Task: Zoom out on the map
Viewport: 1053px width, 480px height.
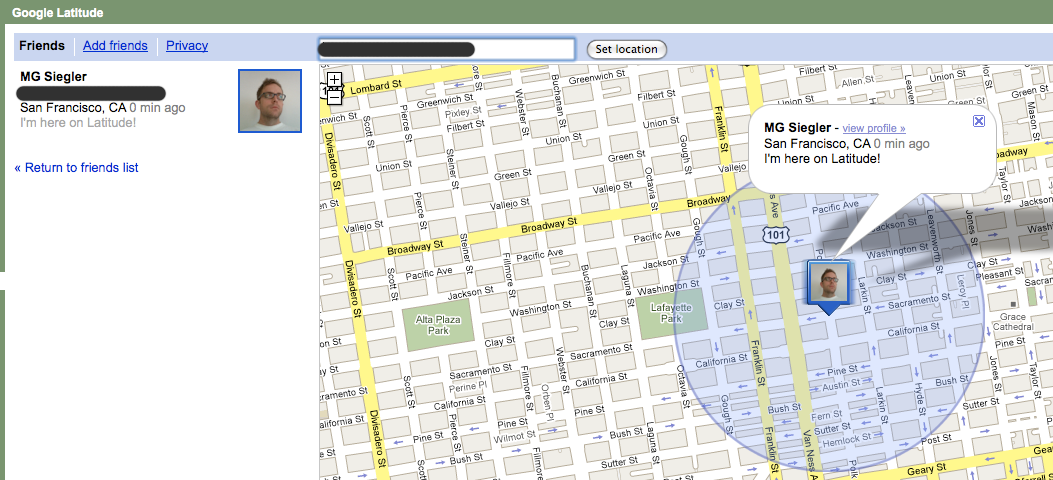Action: tap(334, 97)
